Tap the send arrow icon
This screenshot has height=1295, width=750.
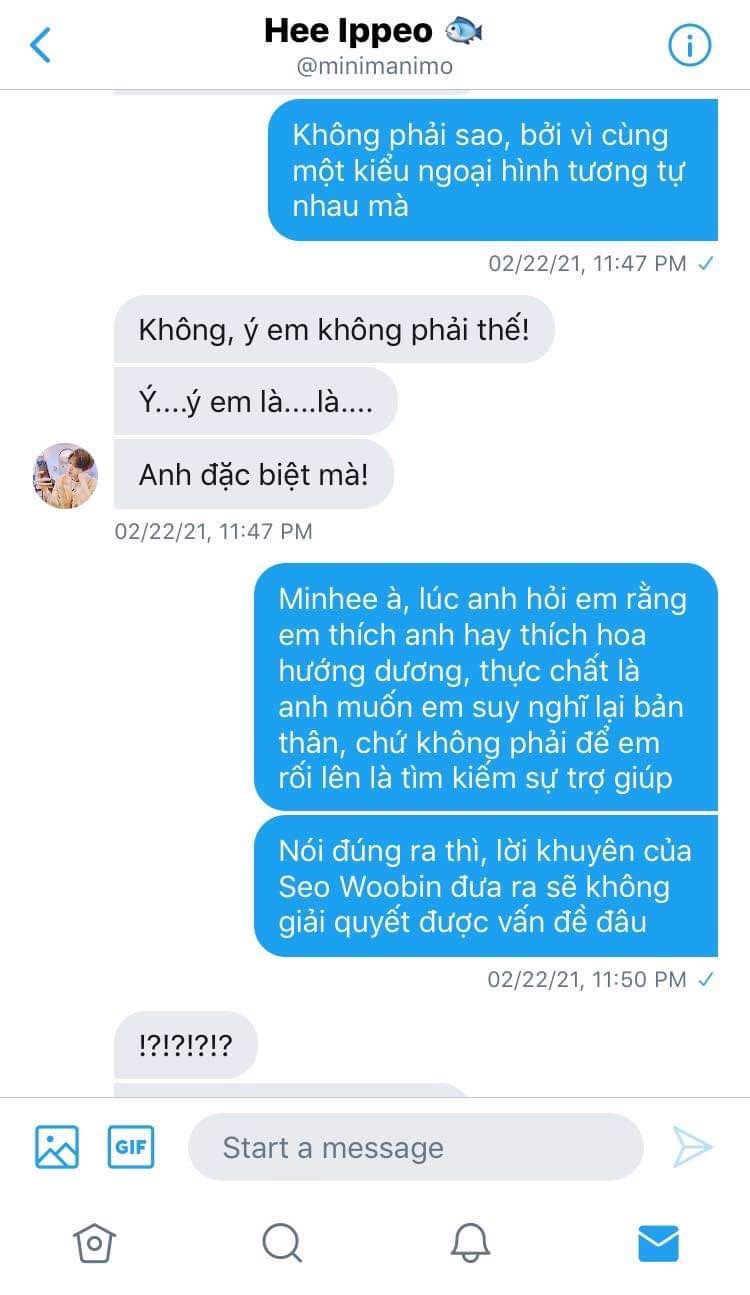point(692,1147)
